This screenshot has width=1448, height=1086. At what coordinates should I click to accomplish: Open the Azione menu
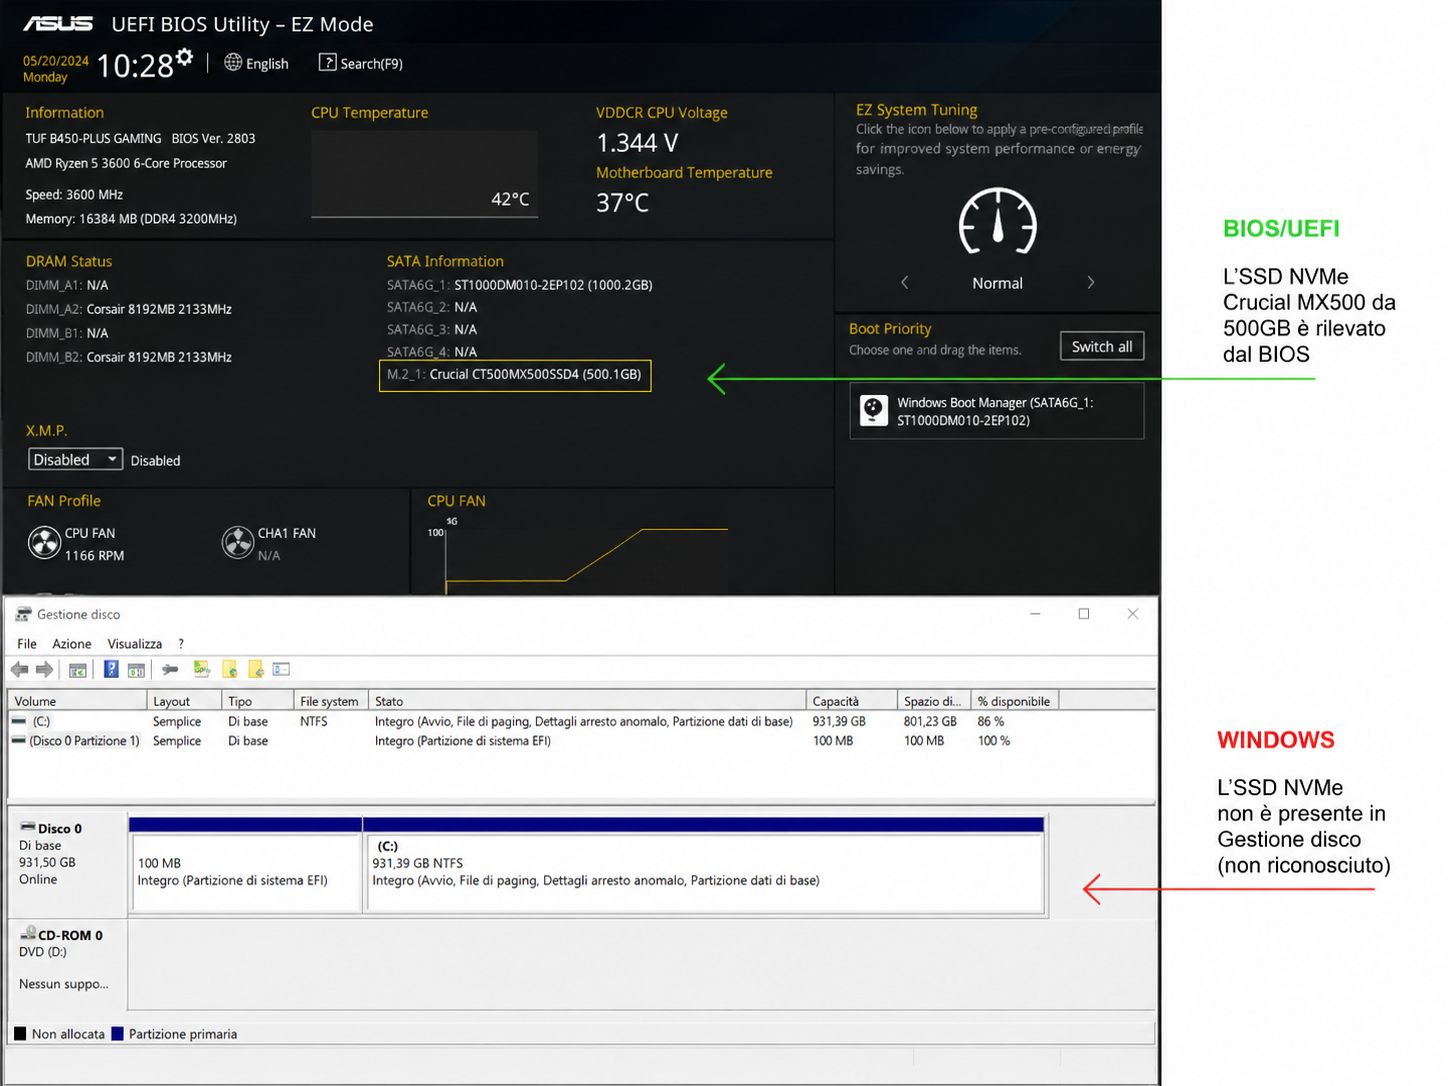pos(72,644)
